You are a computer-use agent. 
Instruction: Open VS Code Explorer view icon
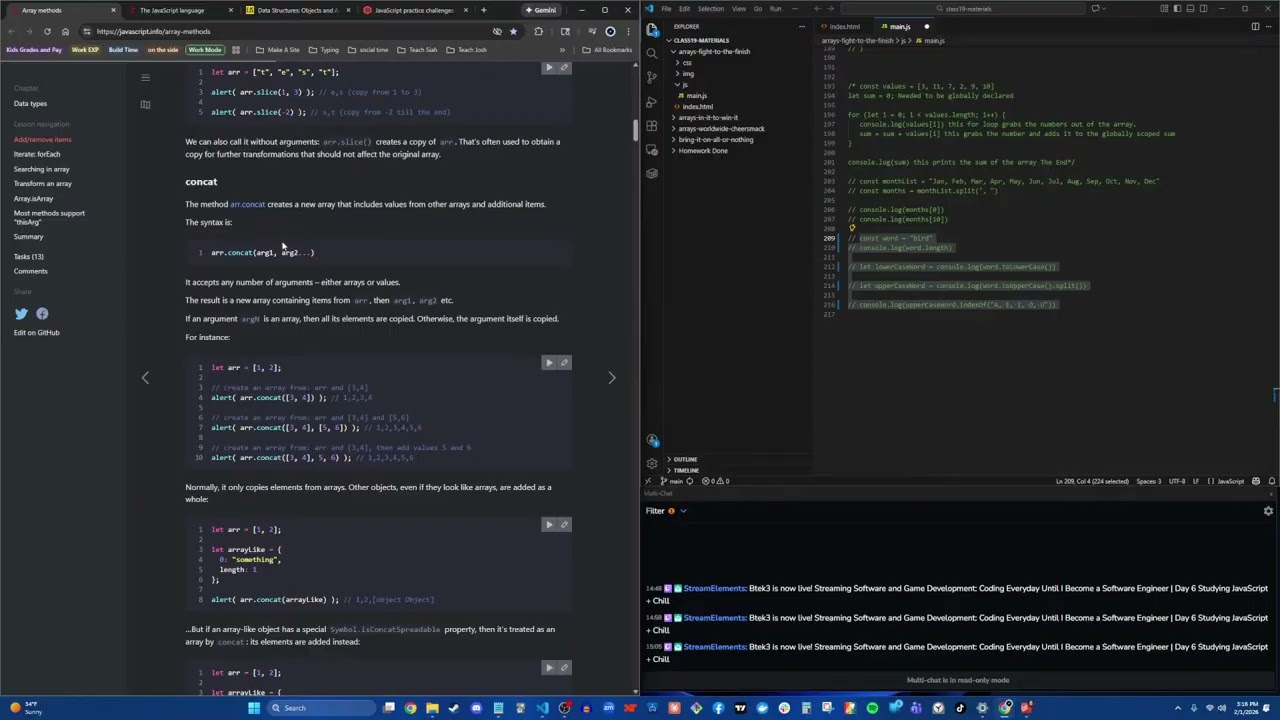652,31
